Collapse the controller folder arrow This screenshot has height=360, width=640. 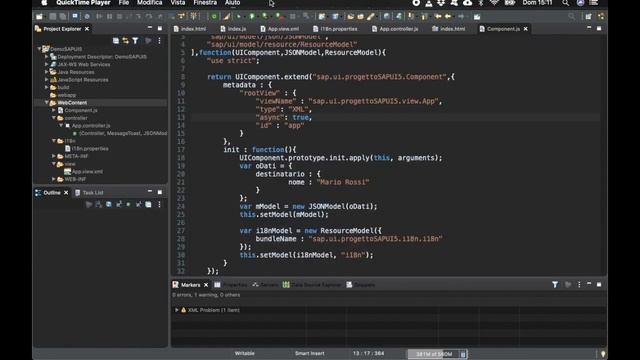pos(54,118)
